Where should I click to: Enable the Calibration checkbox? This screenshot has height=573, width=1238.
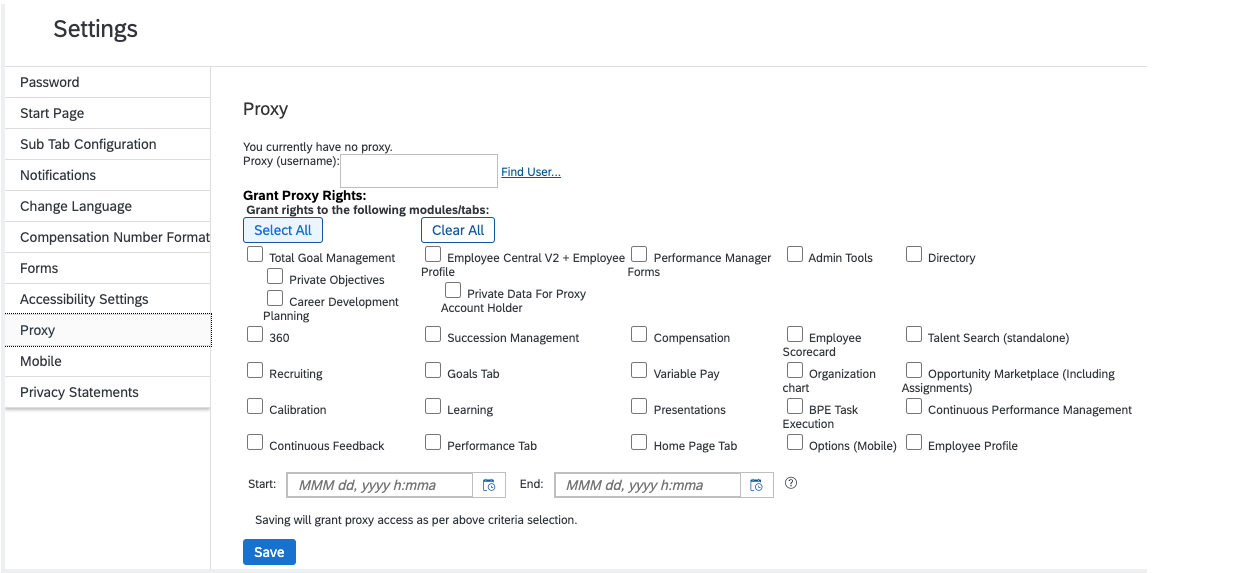click(x=255, y=407)
